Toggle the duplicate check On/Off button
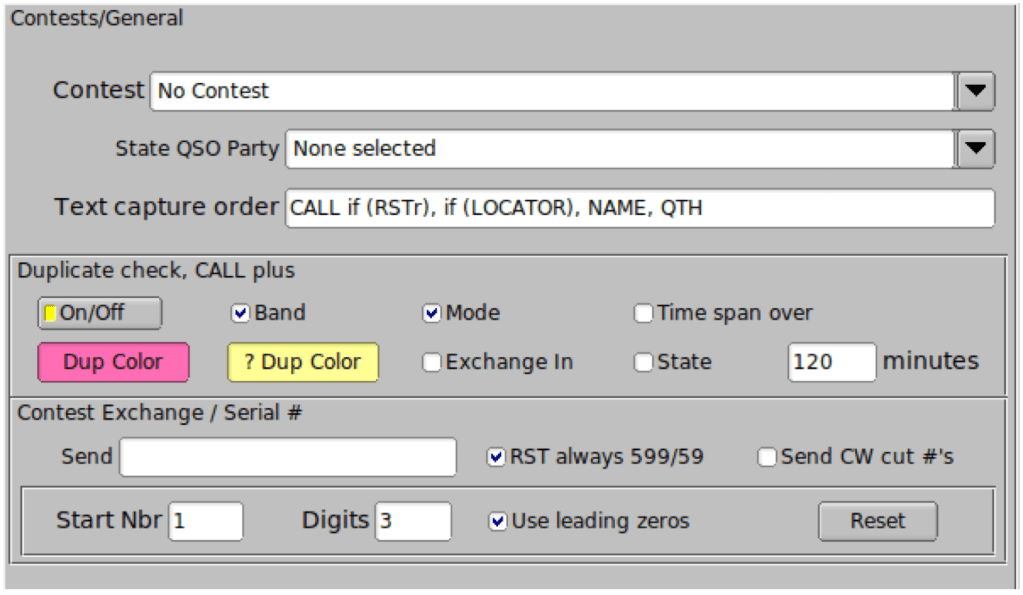The width and height of the screenshot is (1023, 595). (99, 313)
